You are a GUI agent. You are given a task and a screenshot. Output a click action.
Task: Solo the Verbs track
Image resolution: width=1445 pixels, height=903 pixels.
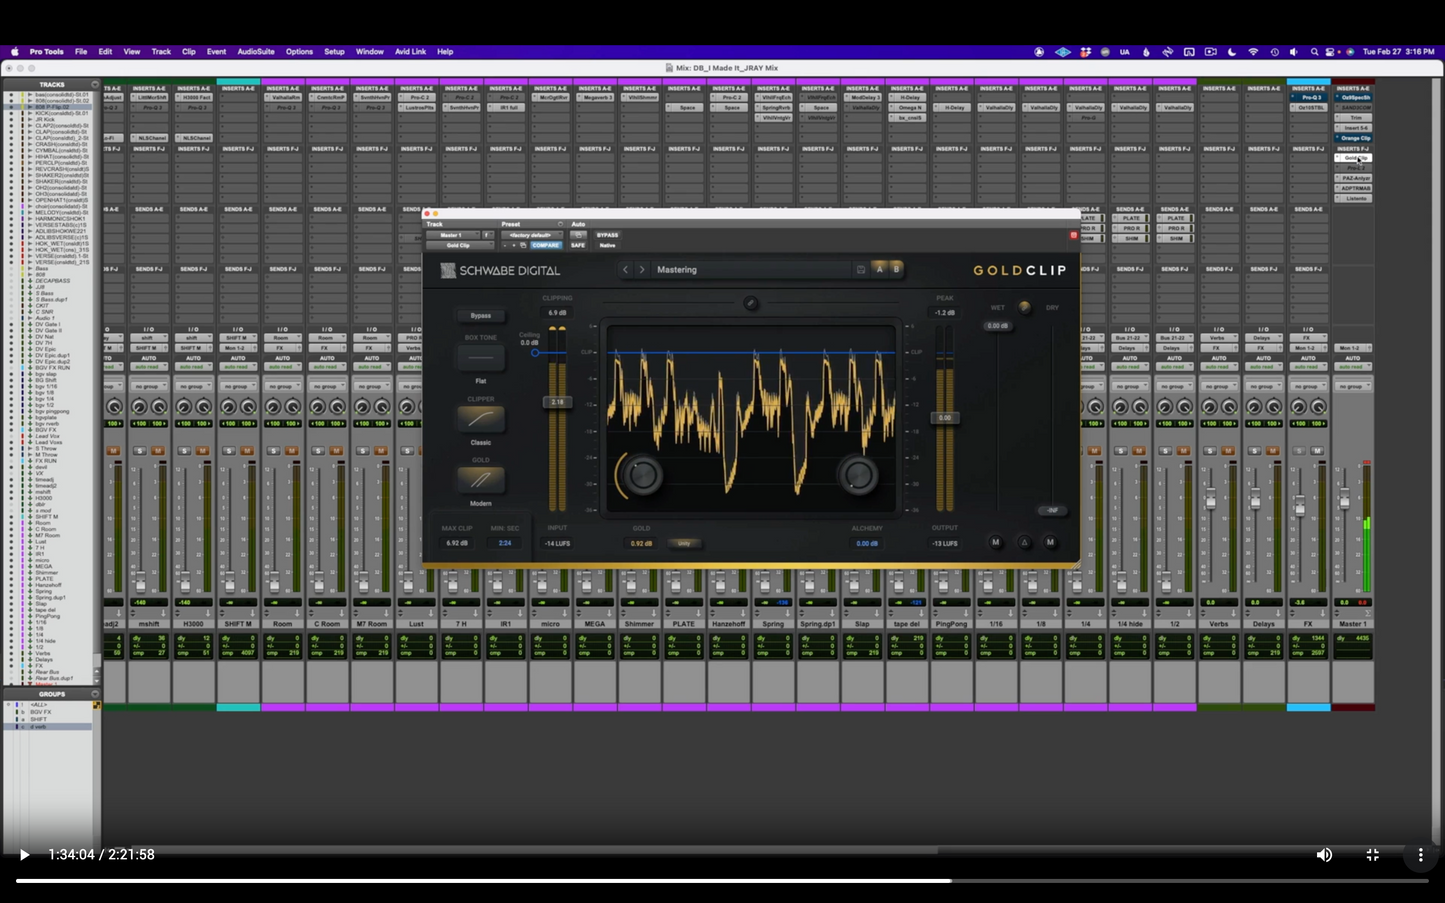coord(1208,451)
